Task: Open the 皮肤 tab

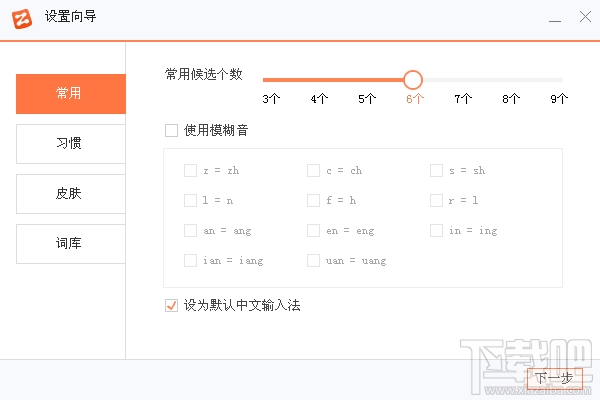Action: point(71,194)
